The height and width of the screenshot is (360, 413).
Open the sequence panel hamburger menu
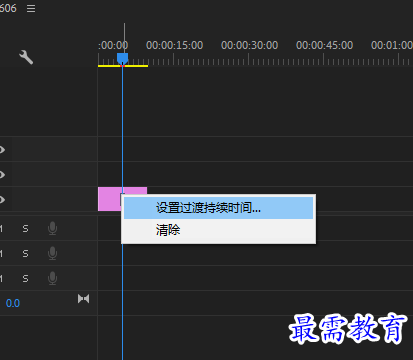31,8
